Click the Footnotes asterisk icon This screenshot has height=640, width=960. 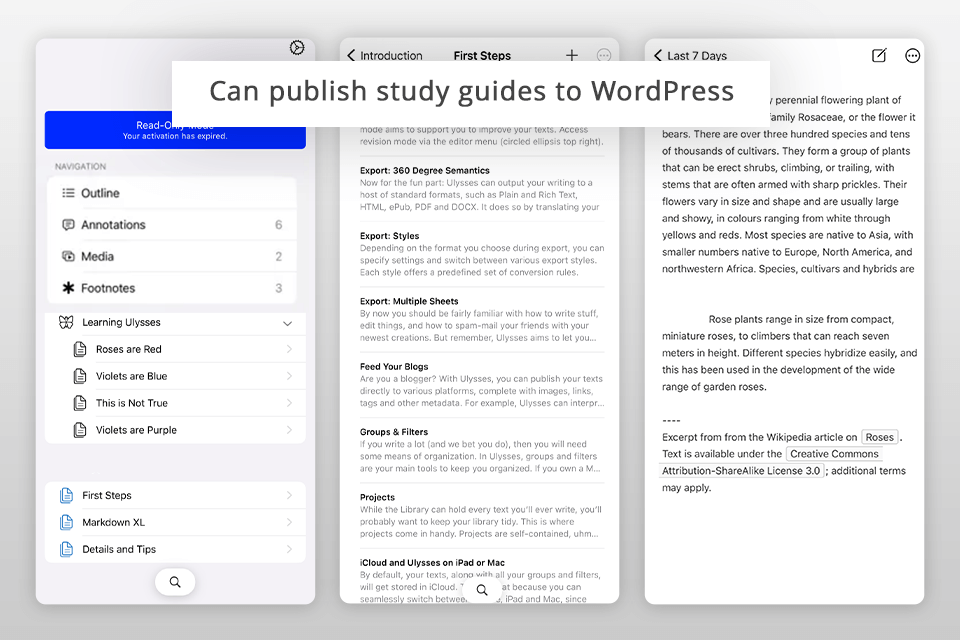point(68,288)
